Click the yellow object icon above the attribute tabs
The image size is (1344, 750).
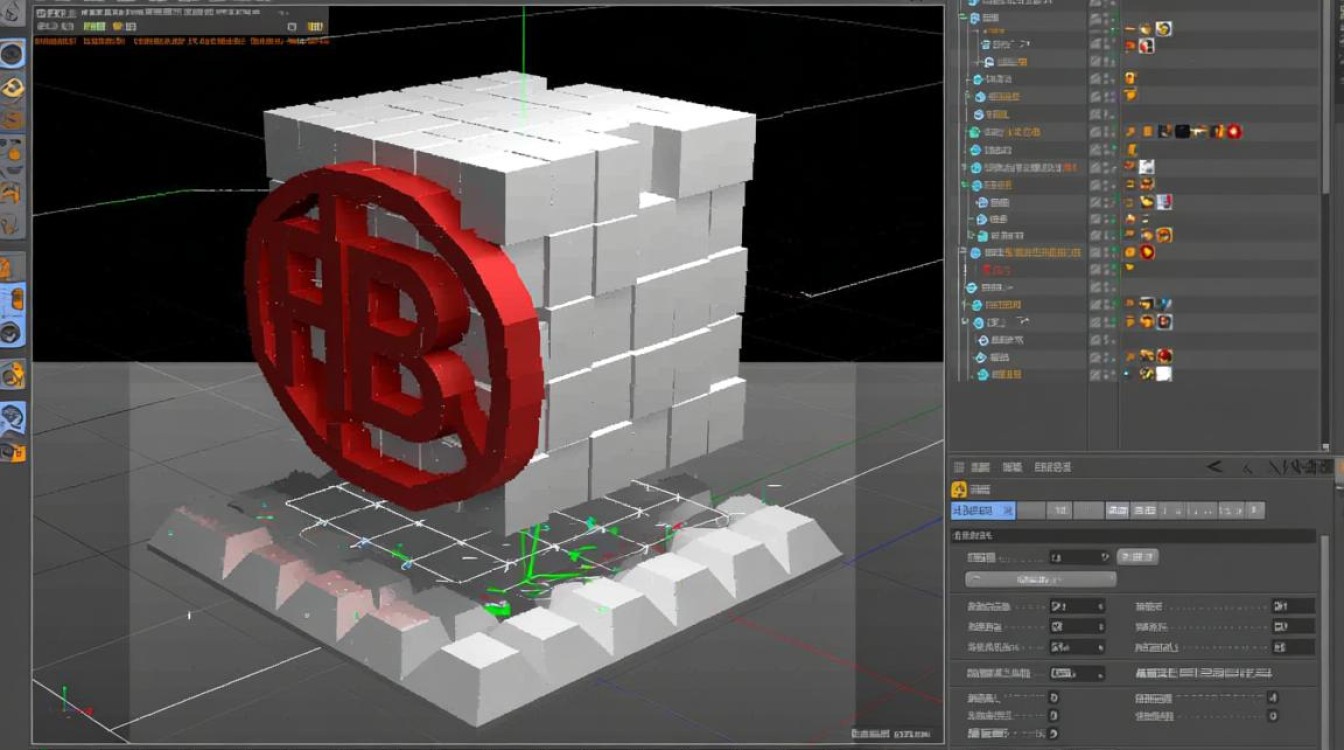coord(958,489)
